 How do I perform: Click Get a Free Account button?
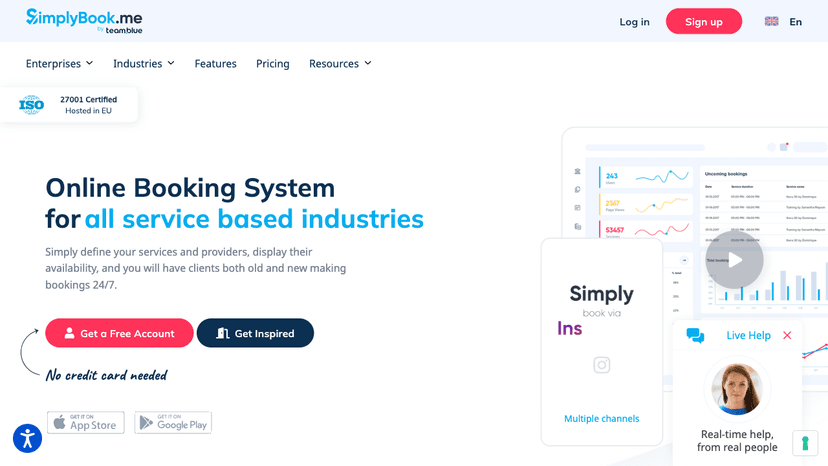[x=119, y=333]
